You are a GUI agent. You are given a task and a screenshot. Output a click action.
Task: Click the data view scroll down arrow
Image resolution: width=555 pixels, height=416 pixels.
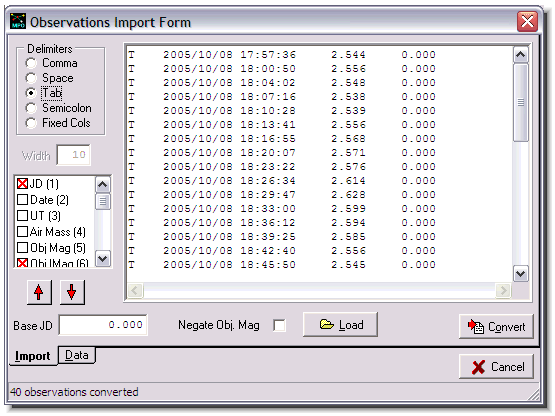coord(521,274)
